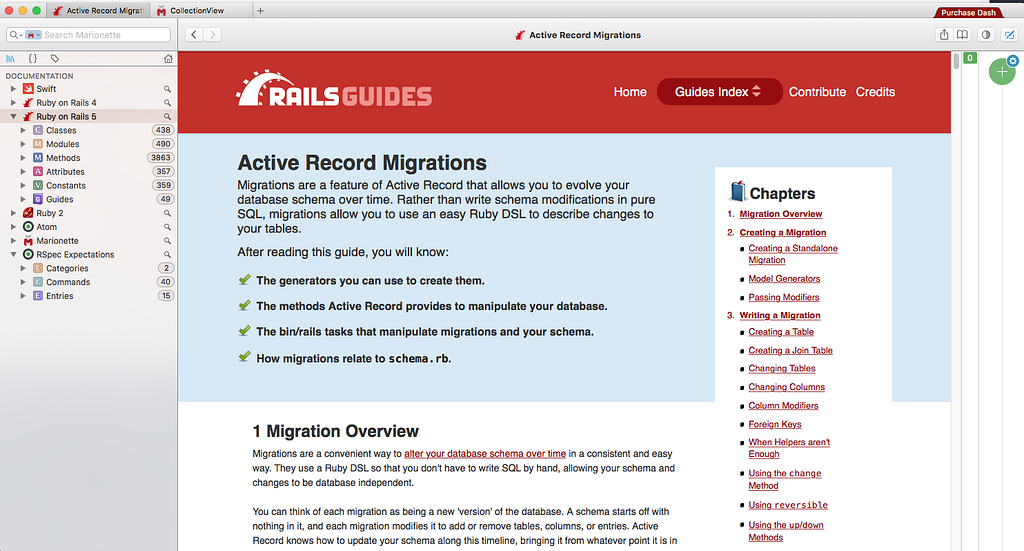Switch to the Active Record Migrations tab
Image resolution: width=1024 pixels, height=551 pixels.
click(98, 10)
